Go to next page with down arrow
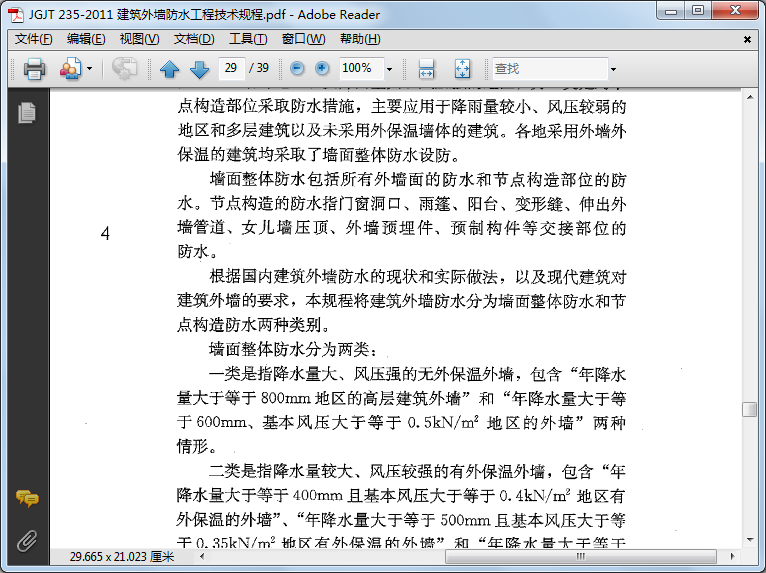Image resolution: width=766 pixels, height=573 pixels. coord(199,69)
